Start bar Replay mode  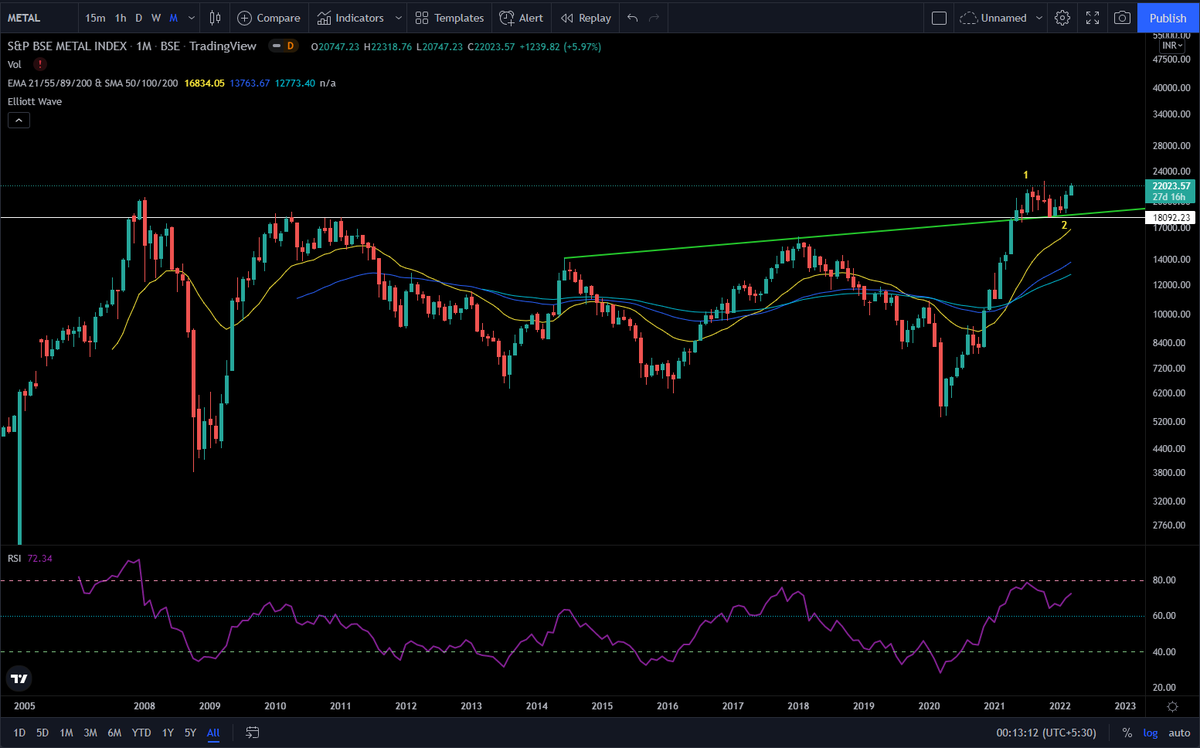coord(586,18)
